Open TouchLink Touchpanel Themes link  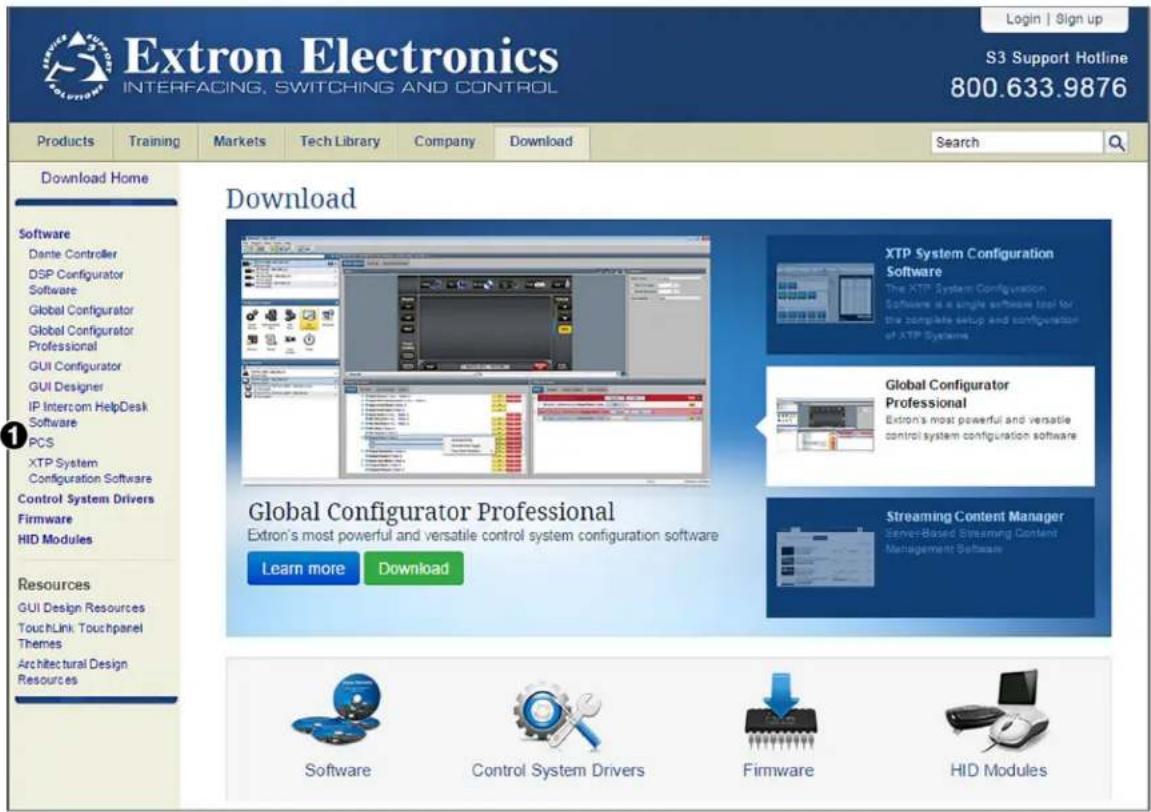[x=80, y=636]
